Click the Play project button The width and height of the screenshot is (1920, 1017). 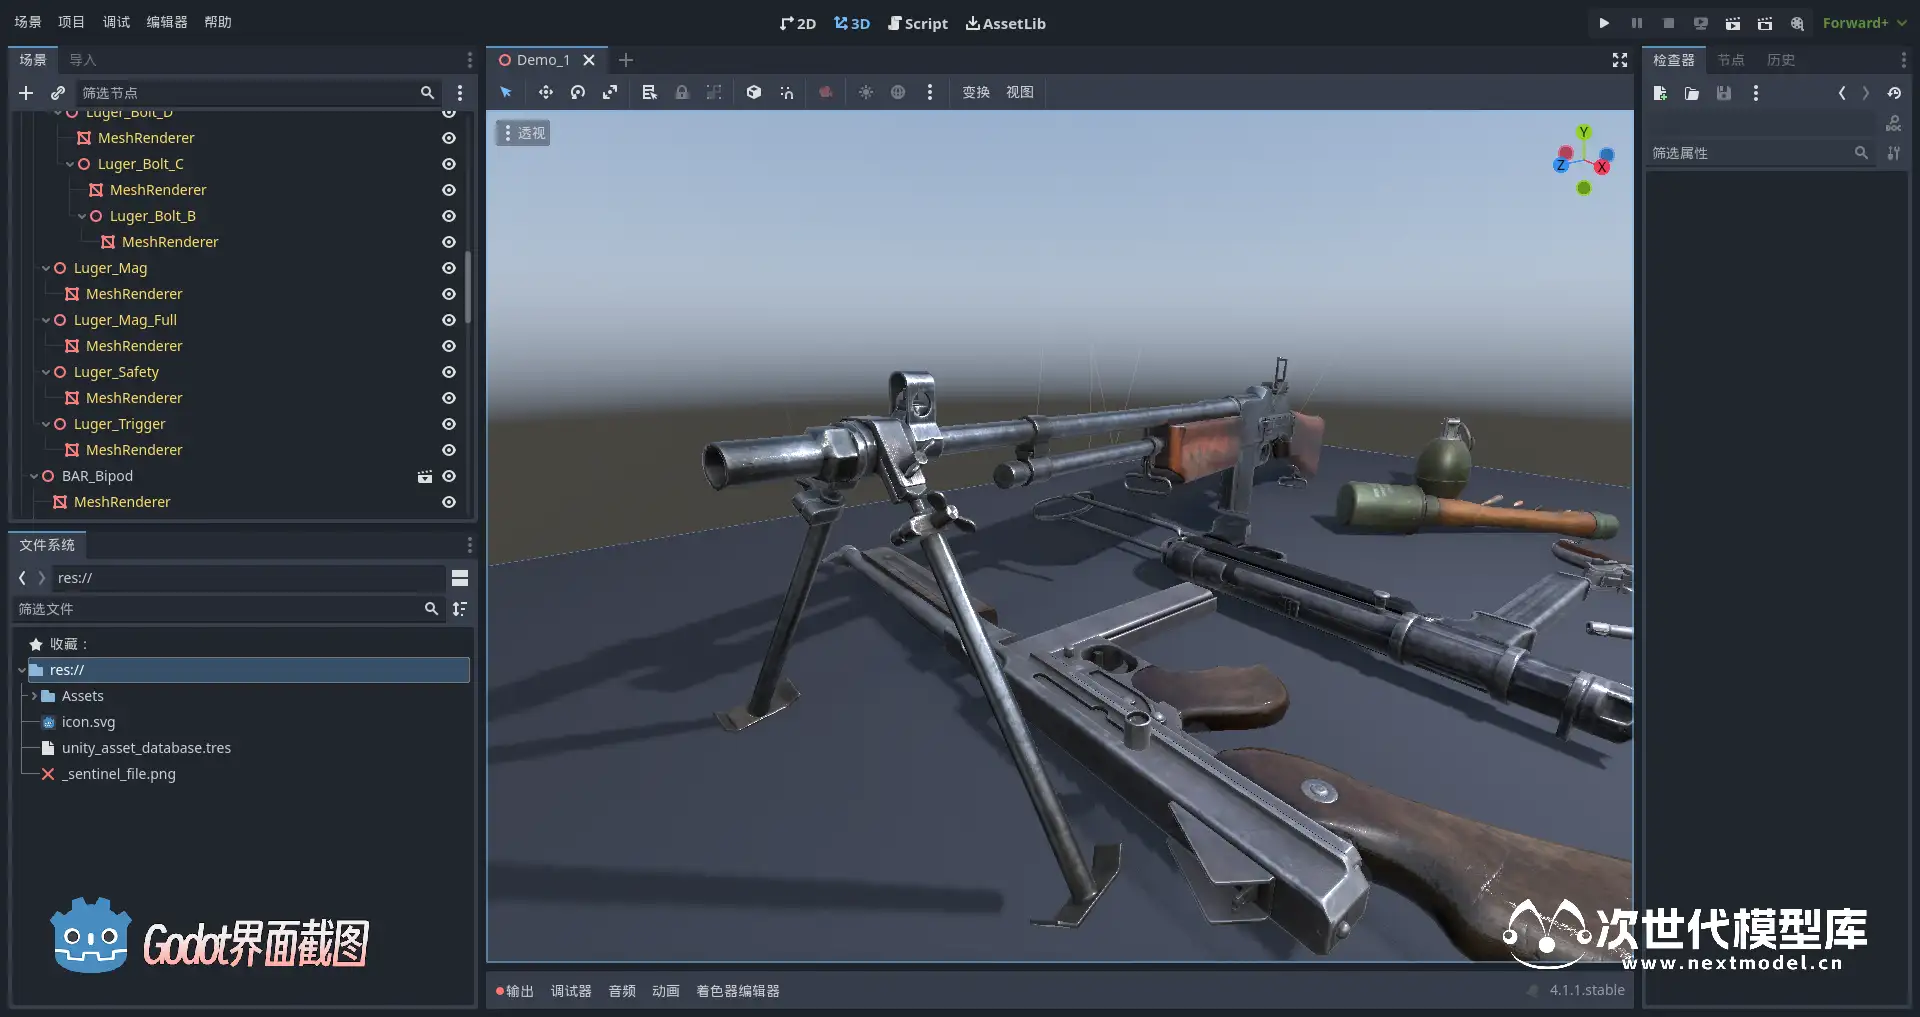pyautogui.click(x=1604, y=23)
